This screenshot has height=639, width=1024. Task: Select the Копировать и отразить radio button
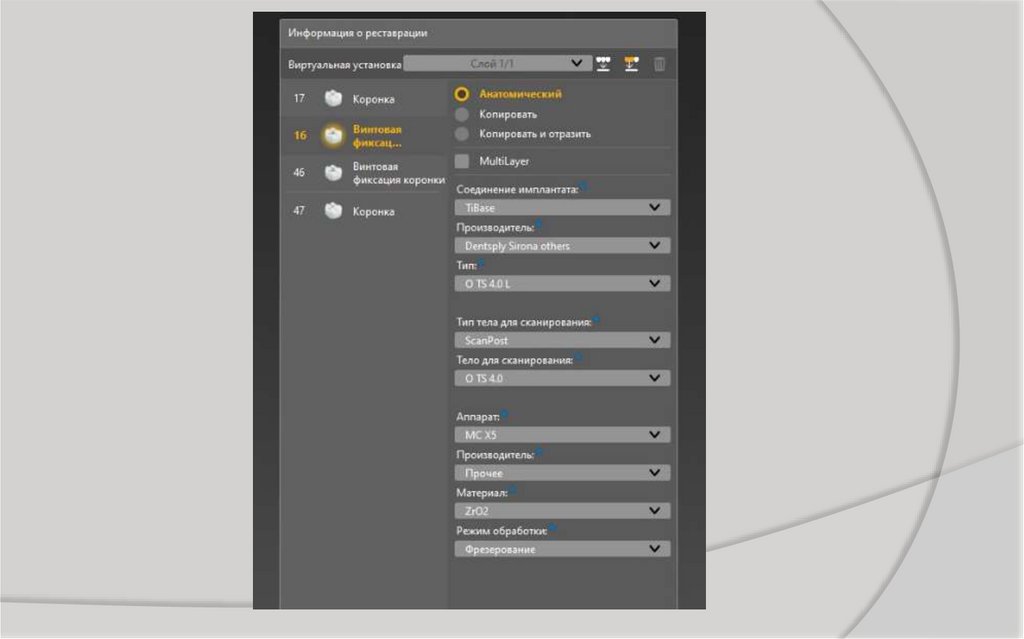462,134
